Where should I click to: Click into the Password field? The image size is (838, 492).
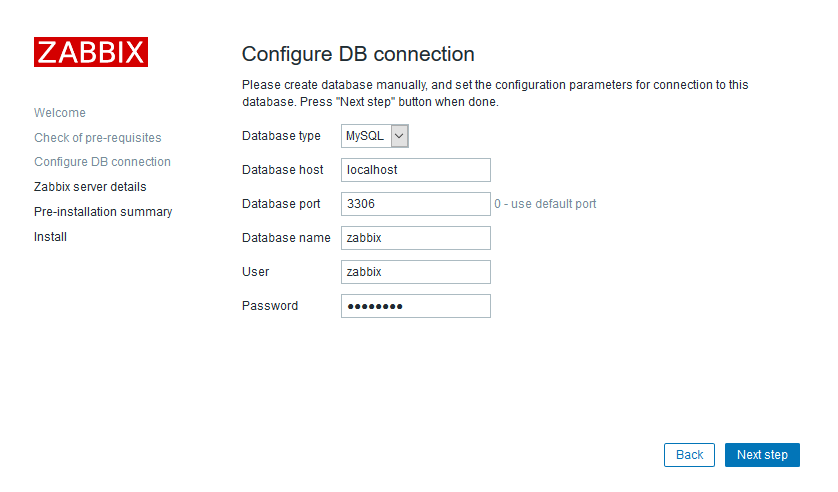tap(415, 306)
